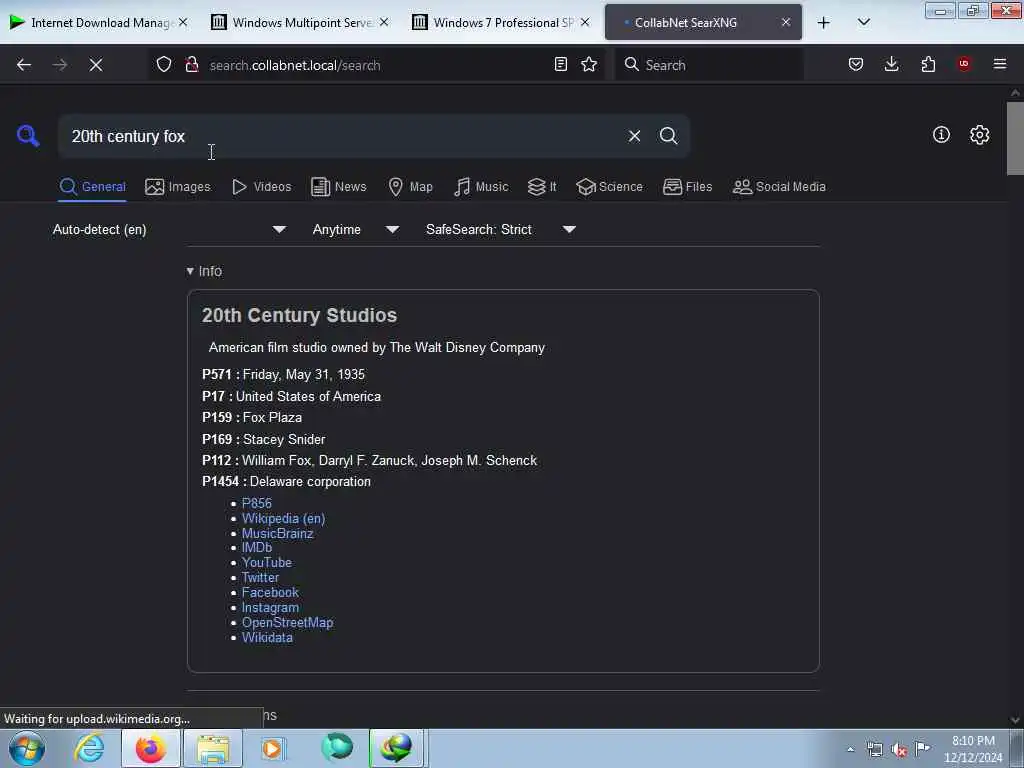Click muted volume icon in tray
1024x768 pixels.
899,750
